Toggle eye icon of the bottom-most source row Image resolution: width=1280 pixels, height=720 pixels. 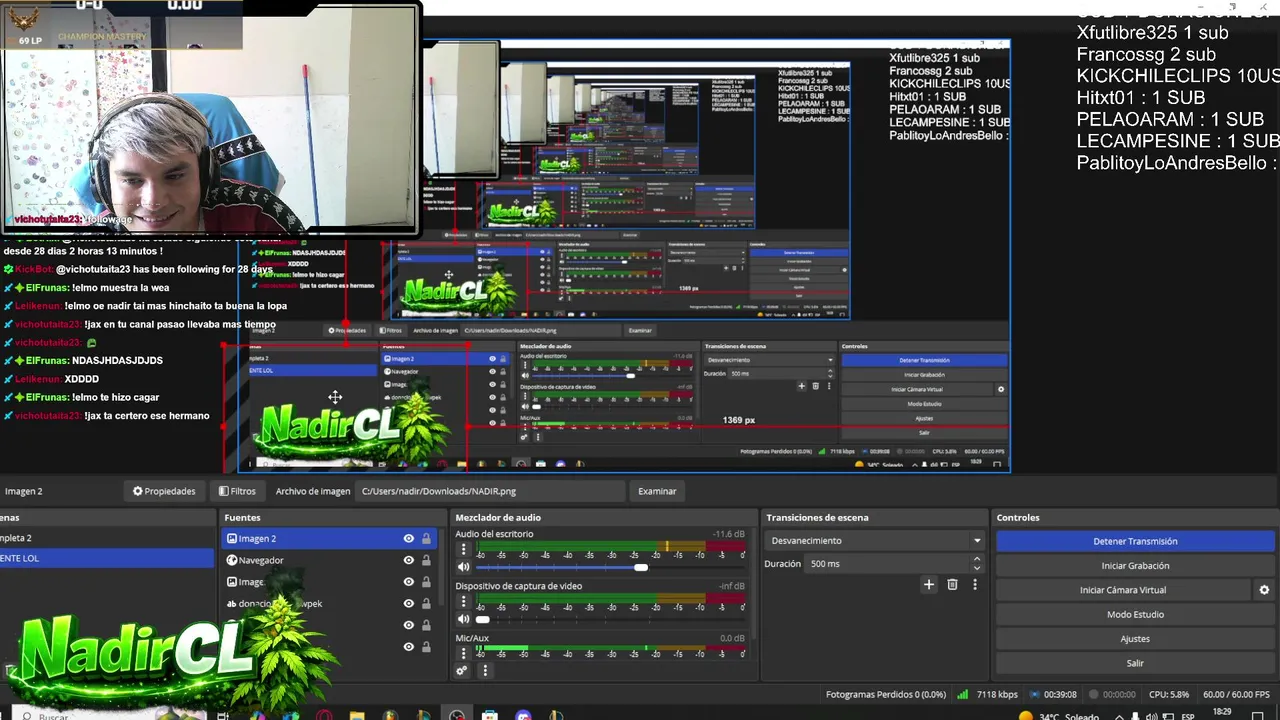click(408, 647)
